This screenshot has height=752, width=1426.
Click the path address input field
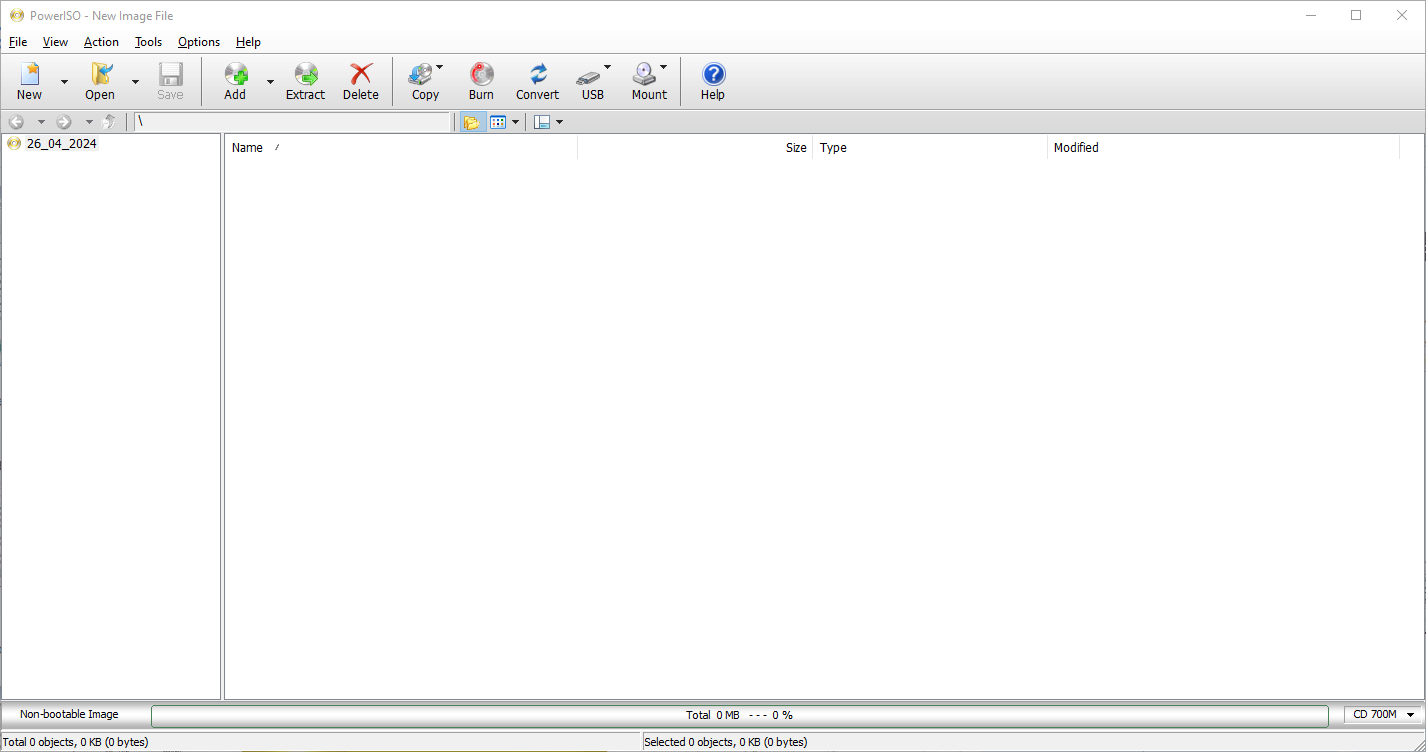292,122
